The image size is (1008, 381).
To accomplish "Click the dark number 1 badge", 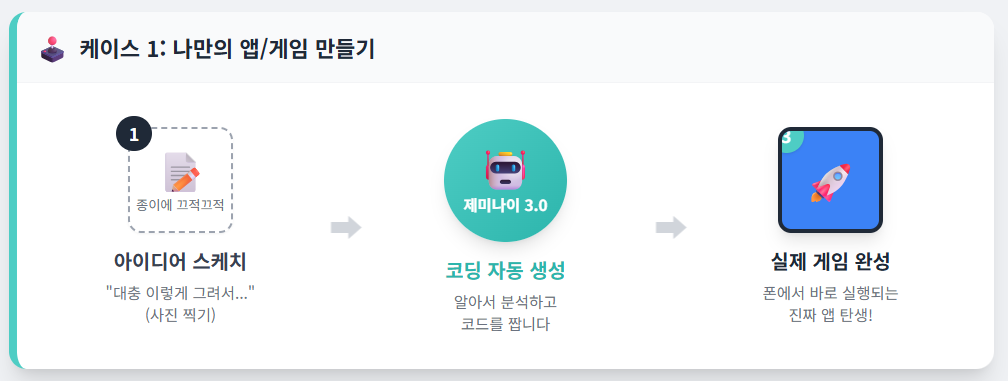I will tap(134, 134).
